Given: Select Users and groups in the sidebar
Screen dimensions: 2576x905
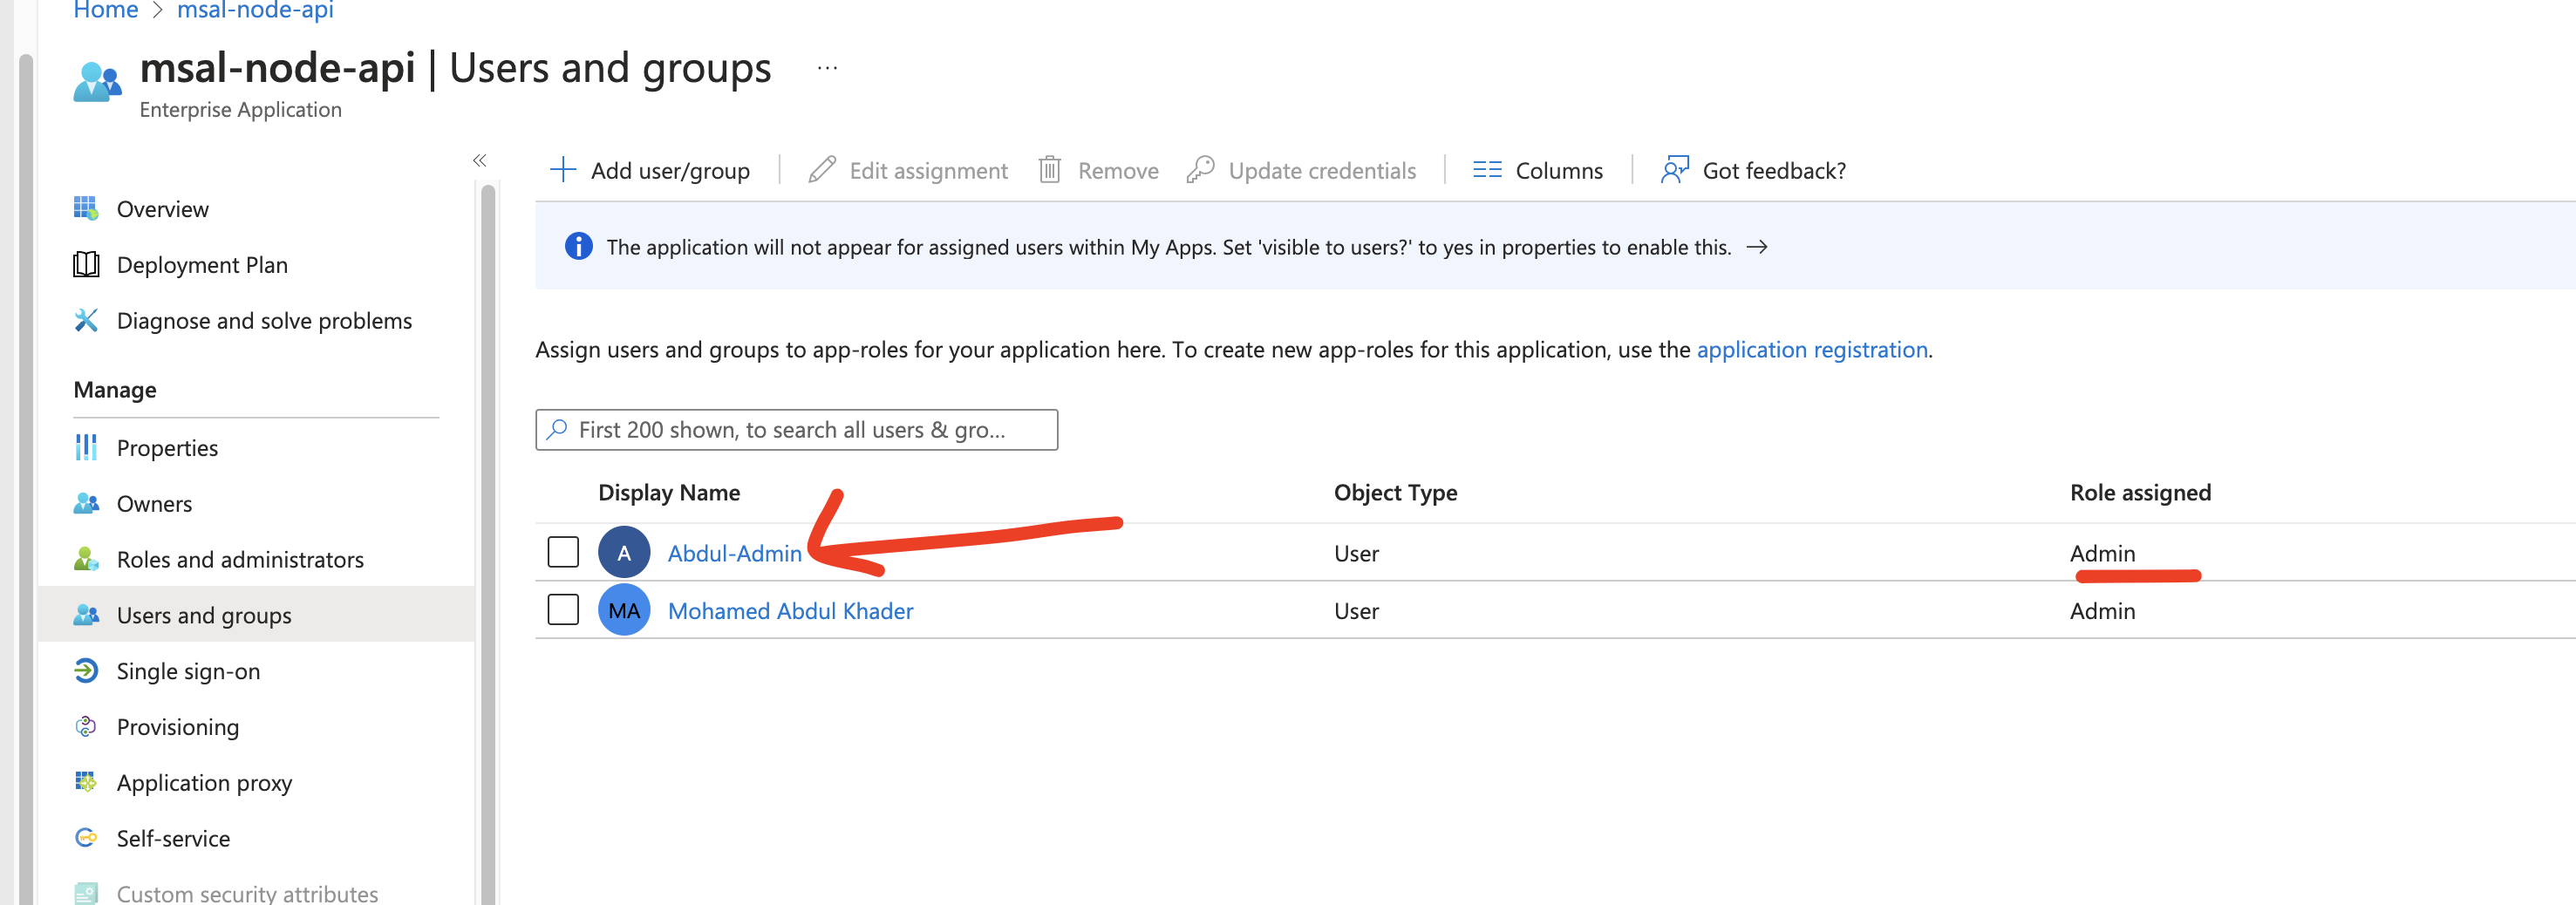Looking at the screenshot, I should pyautogui.click(x=203, y=615).
